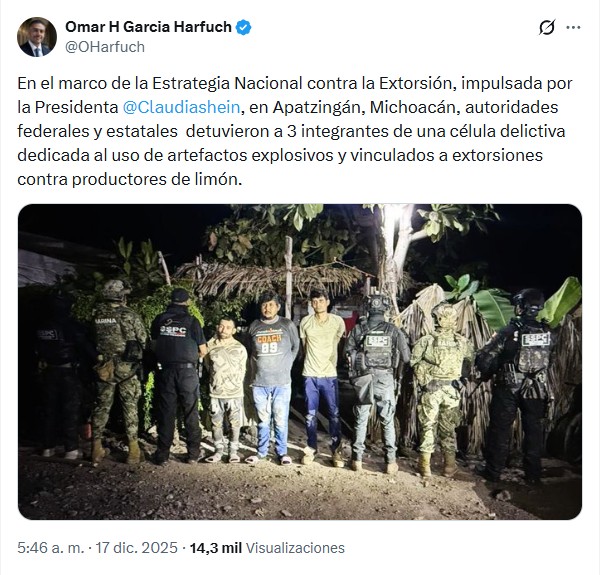Screen dimensions: 602x575
Task: Click the 14,3 mil view count
Action: pos(215,548)
